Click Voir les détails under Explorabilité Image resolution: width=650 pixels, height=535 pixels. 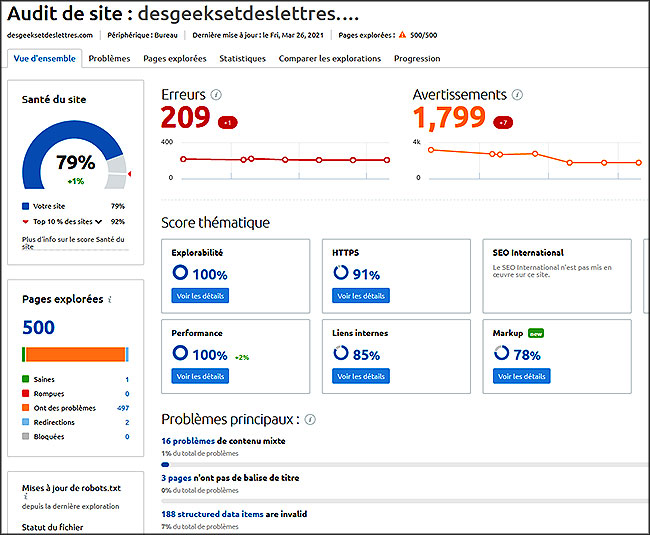[200, 296]
